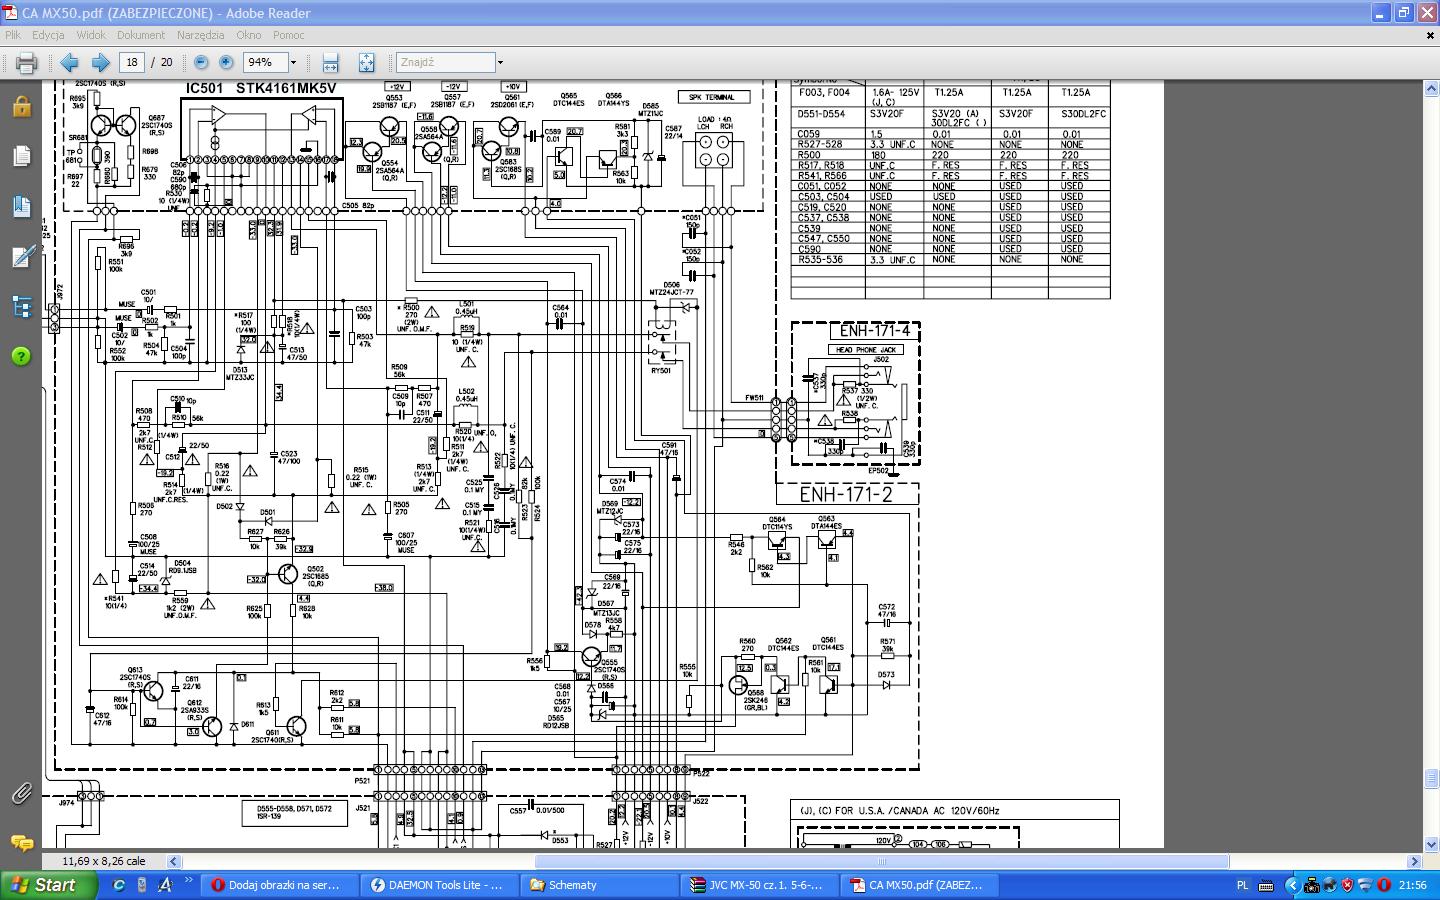Click the Opera tray icon

point(1384,885)
